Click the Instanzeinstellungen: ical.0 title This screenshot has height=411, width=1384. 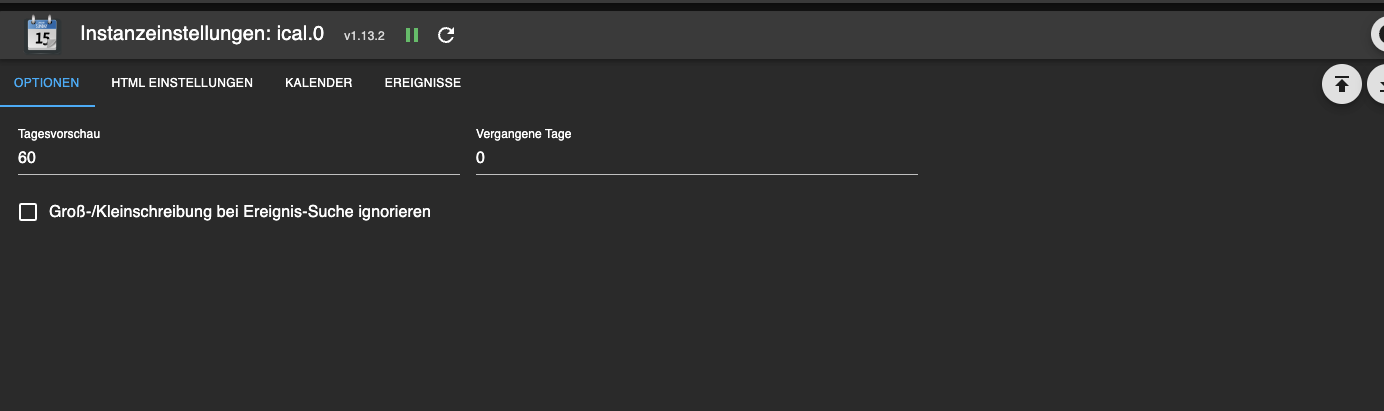pos(202,33)
